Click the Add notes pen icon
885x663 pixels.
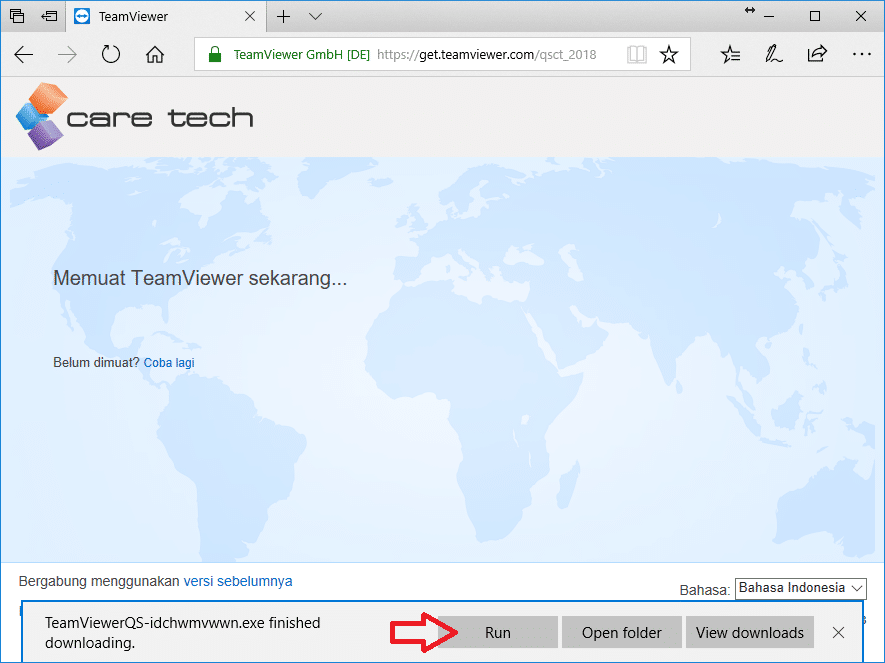point(773,55)
